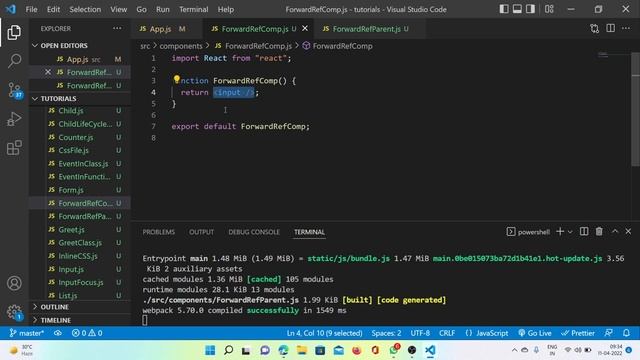The width and height of the screenshot is (640, 360).
Task: Kill the terminal with the trash icon
Action: 599,232
